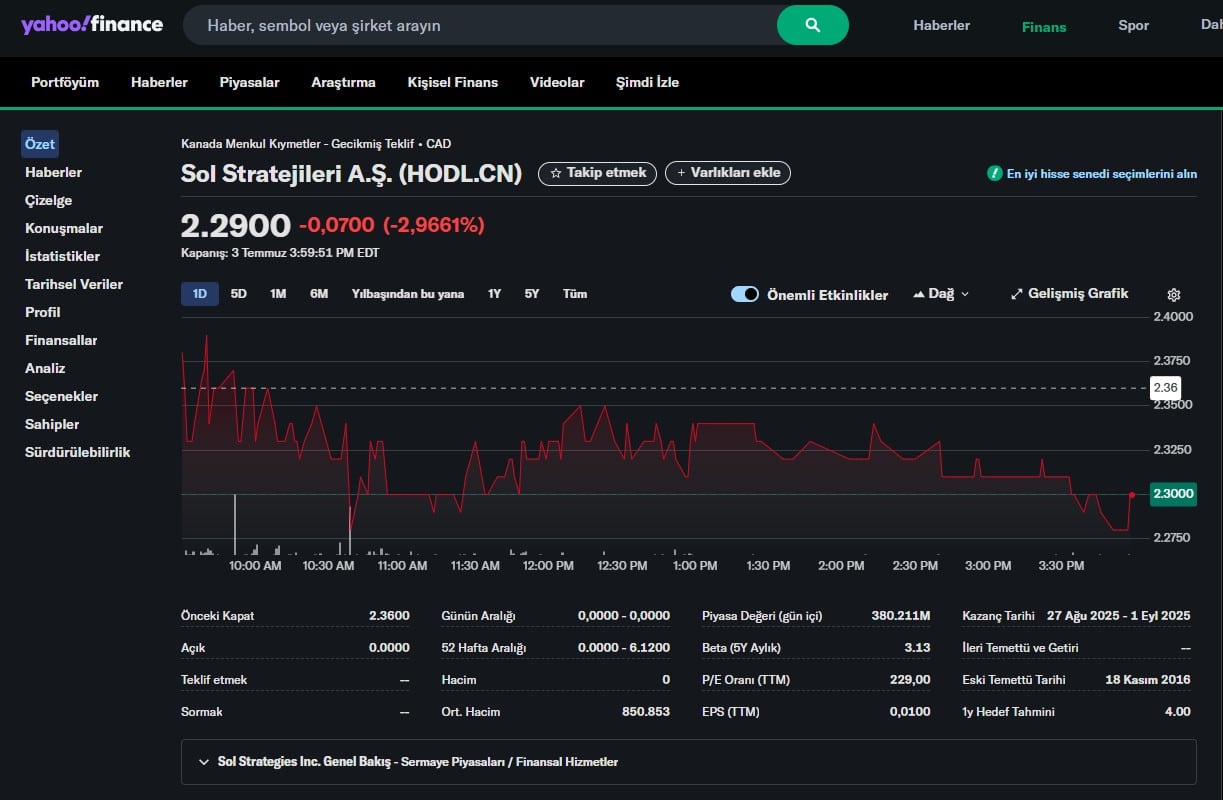Select Seçenekler in the sidebar

click(61, 396)
